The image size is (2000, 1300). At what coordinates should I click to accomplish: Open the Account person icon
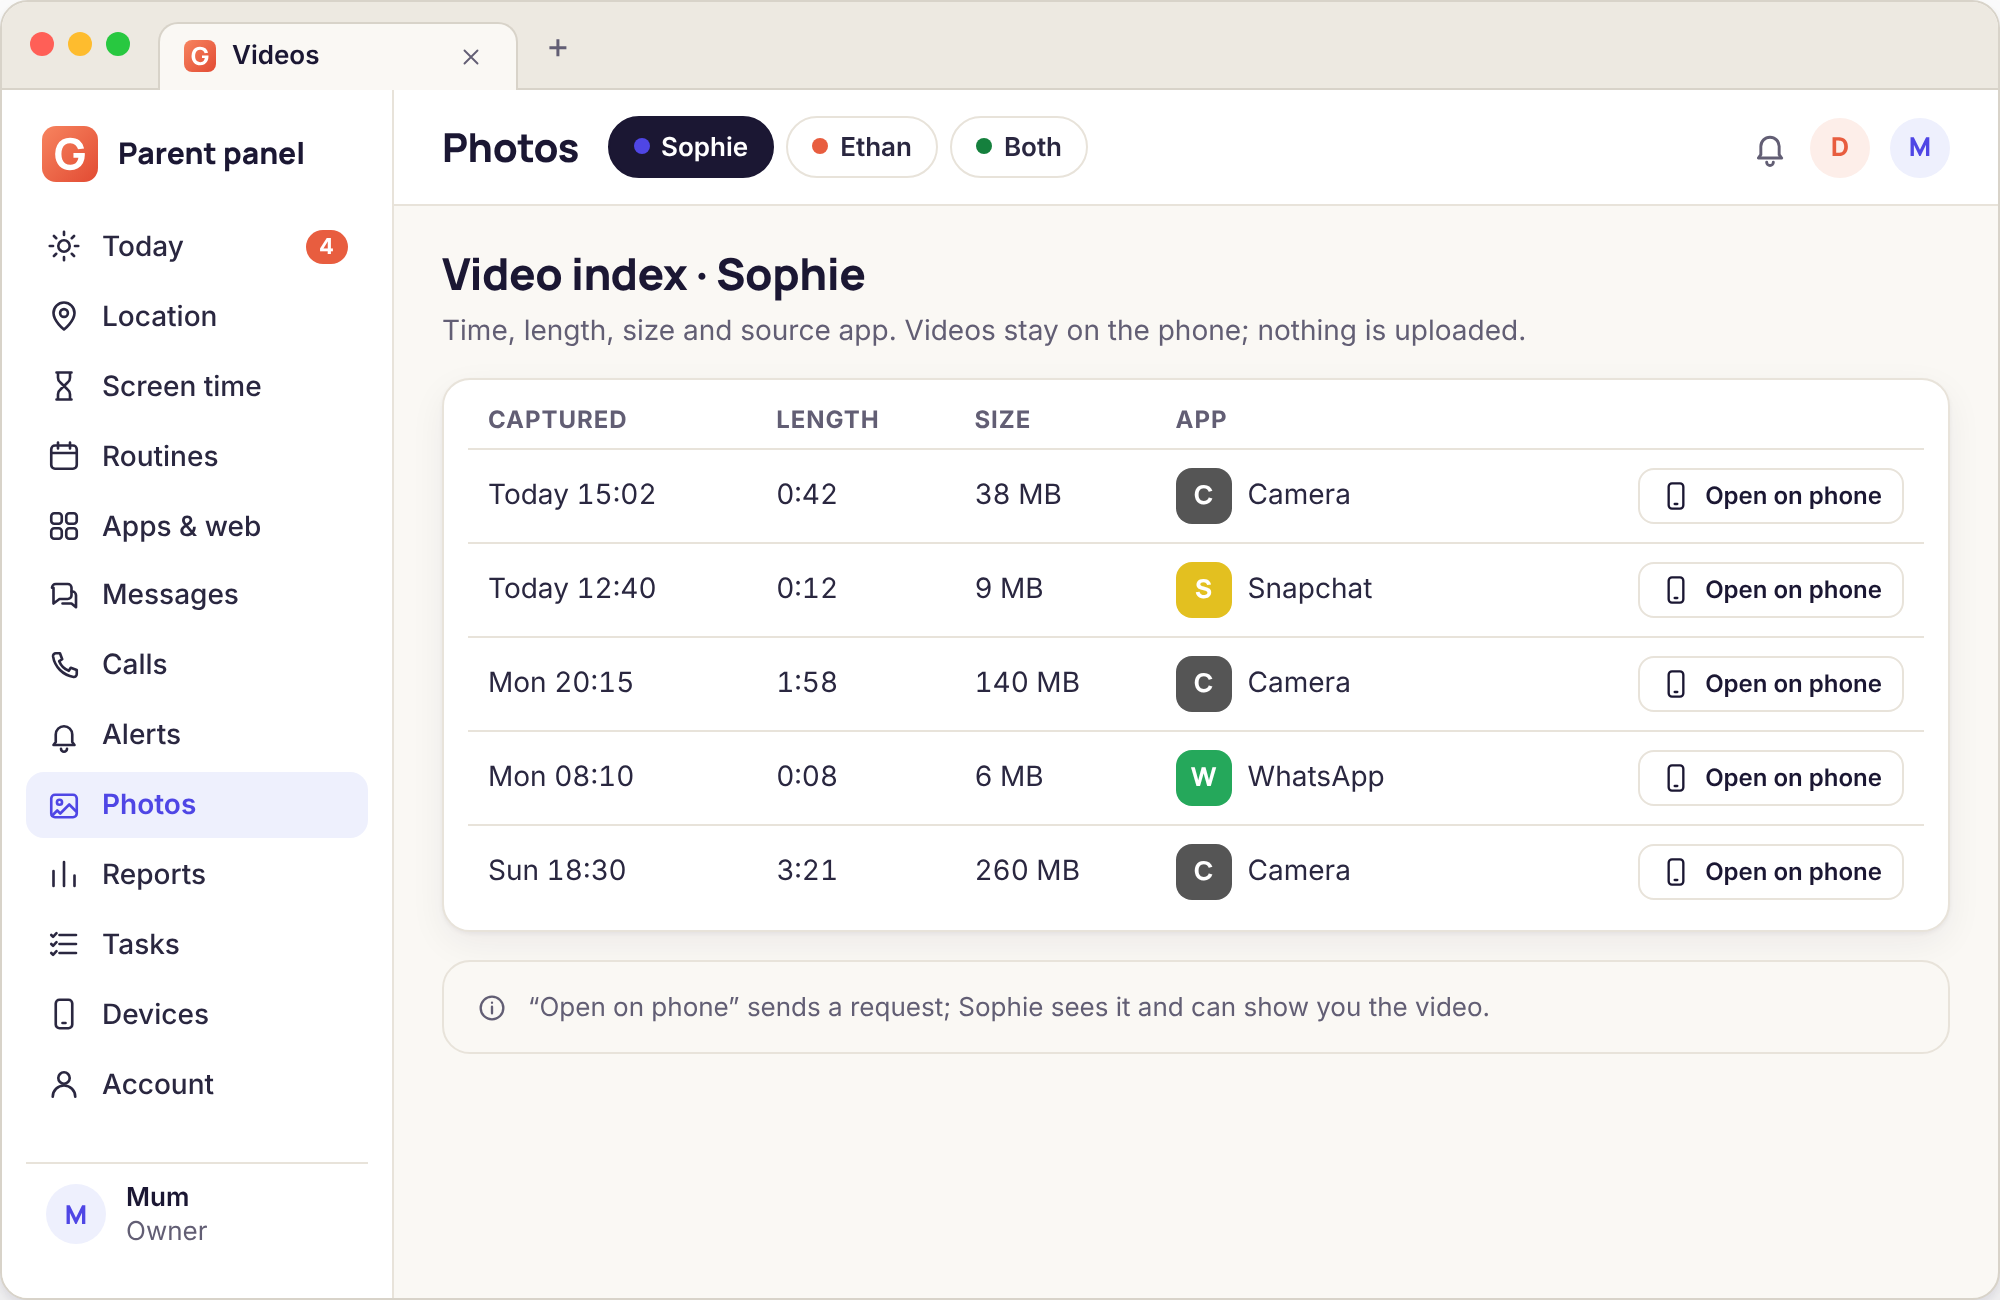coord(64,1084)
